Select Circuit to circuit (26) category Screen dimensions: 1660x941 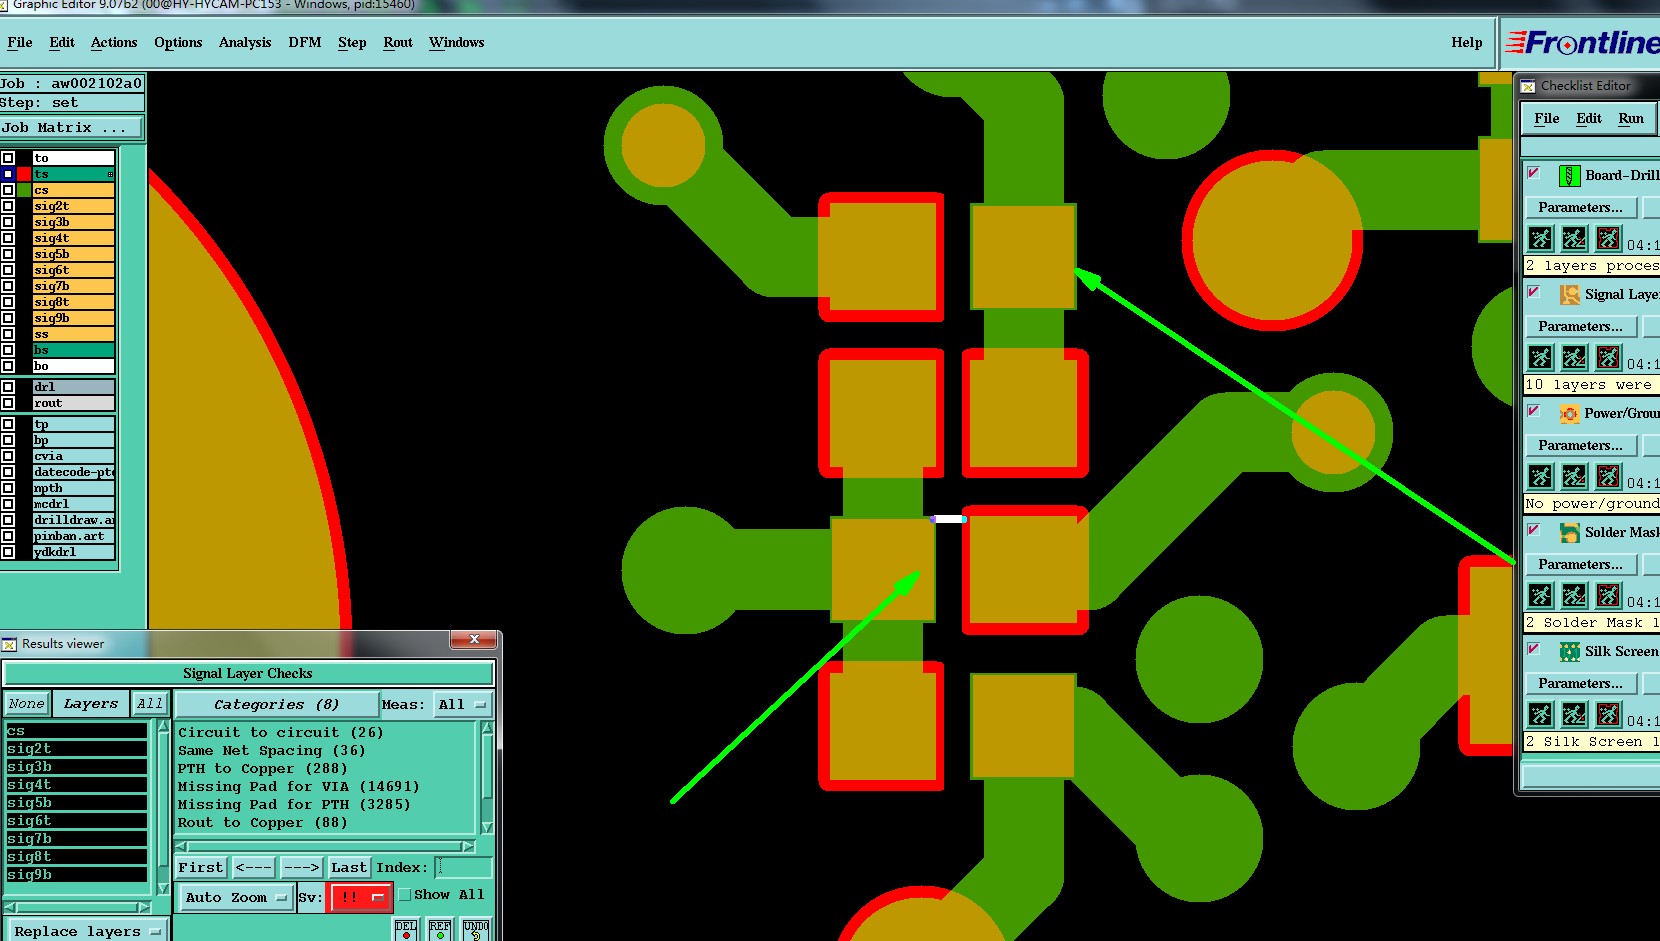click(280, 733)
